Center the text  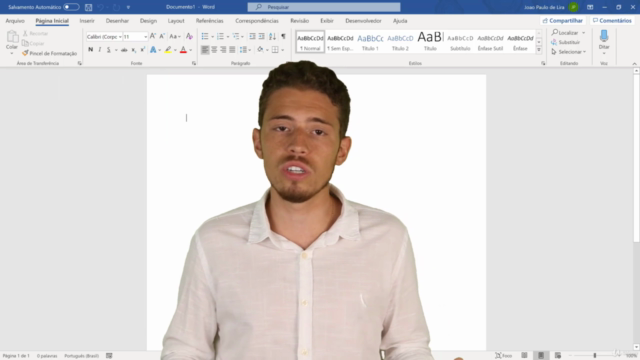pos(214,50)
